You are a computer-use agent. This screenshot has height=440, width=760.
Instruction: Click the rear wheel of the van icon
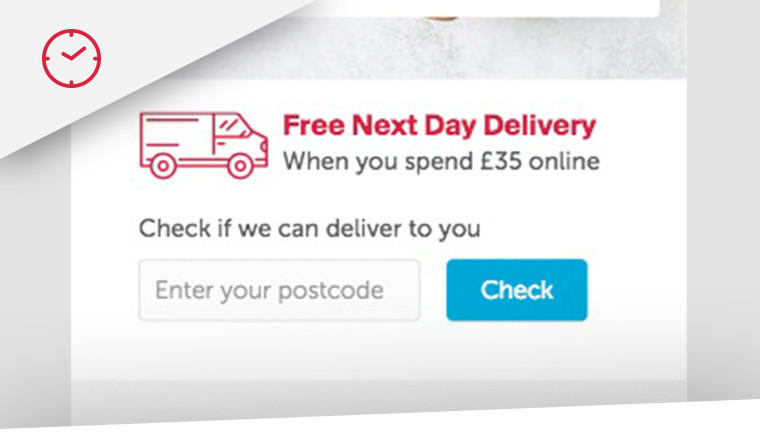click(x=163, y=166)
